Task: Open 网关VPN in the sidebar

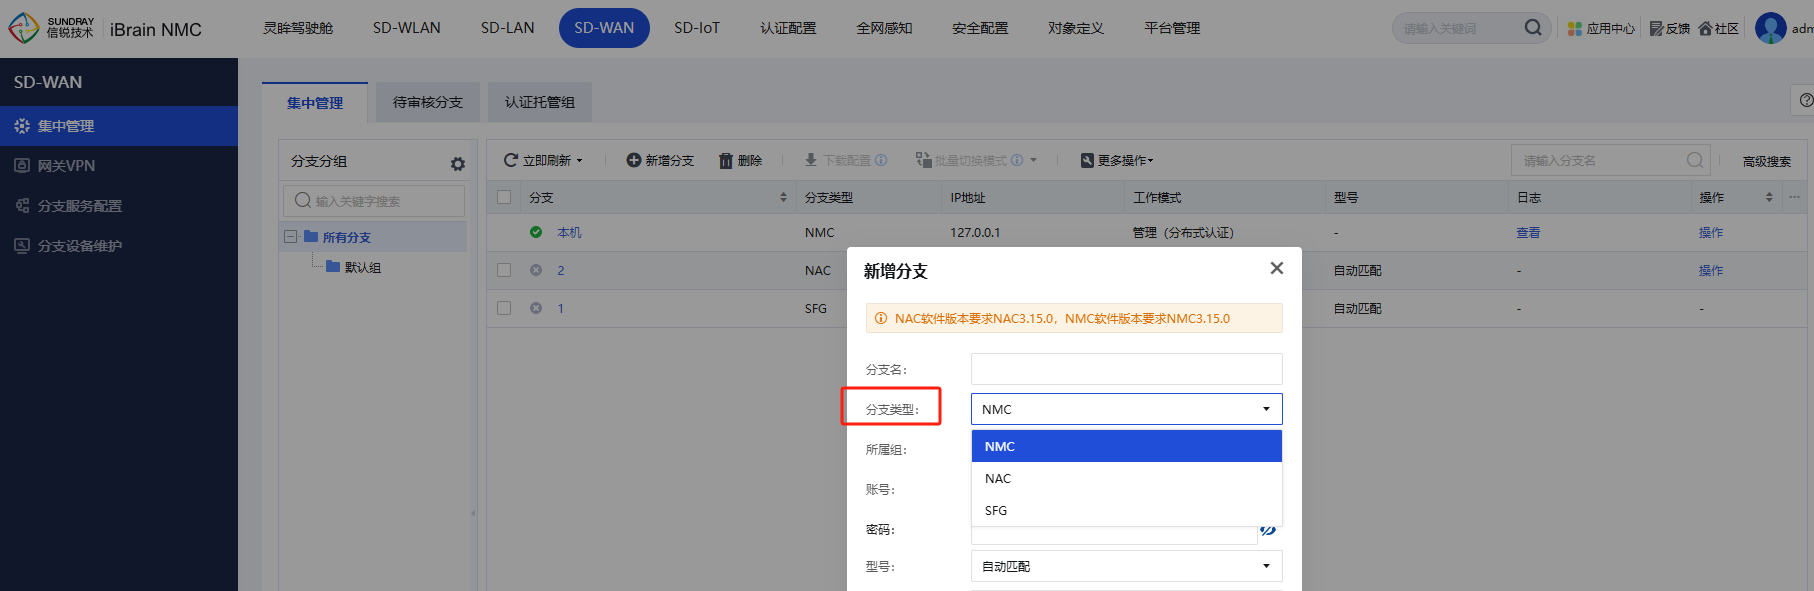Action: point(119,166)
